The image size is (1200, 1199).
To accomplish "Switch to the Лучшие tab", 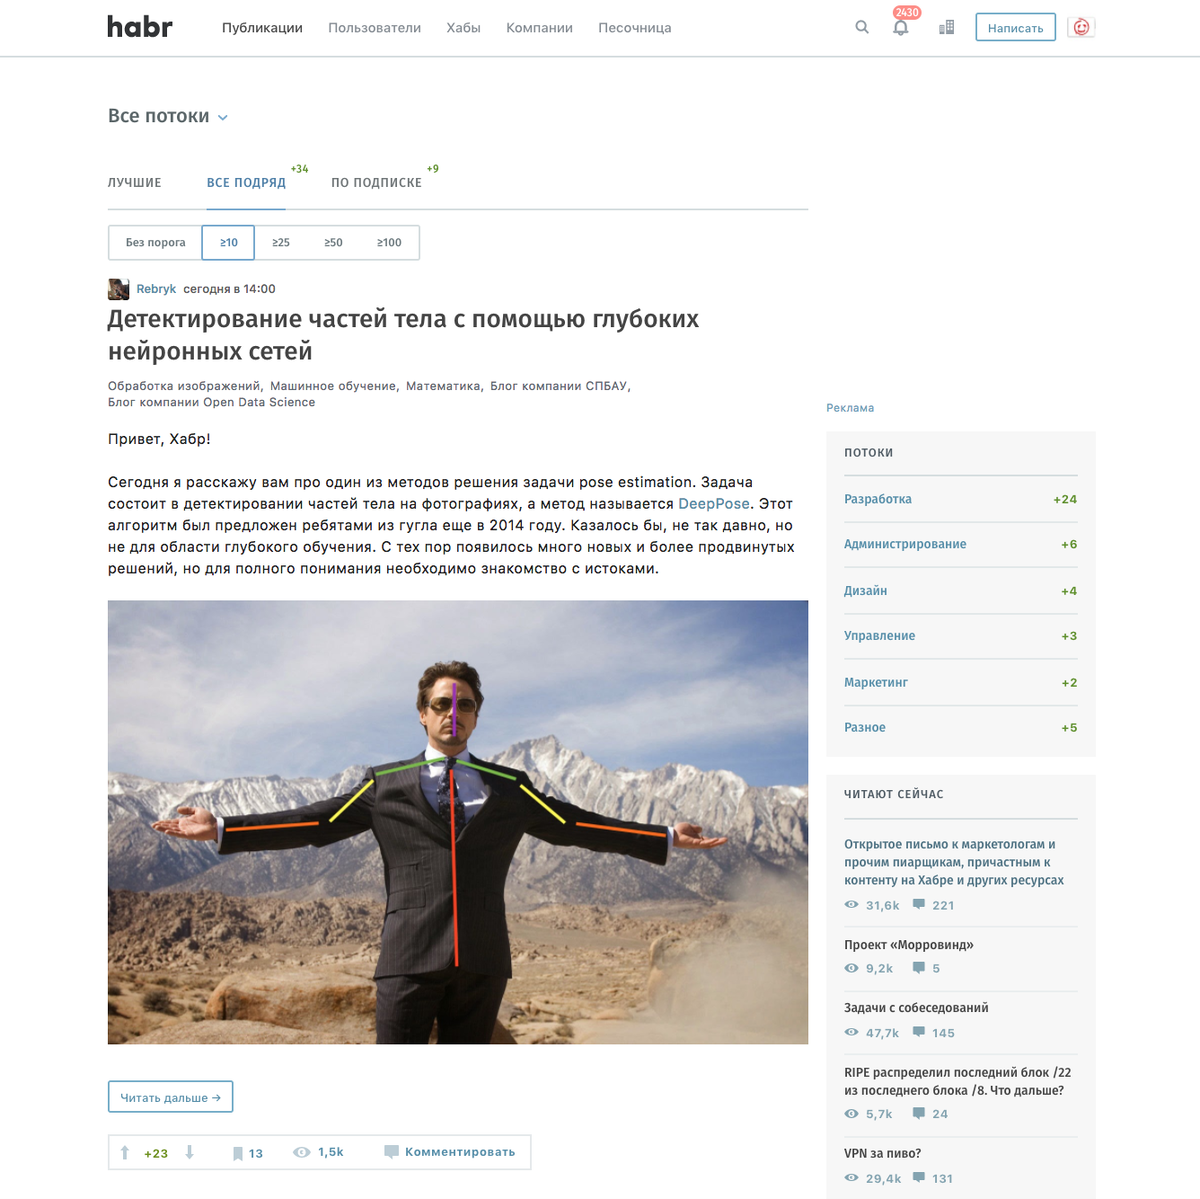I will click(135, 183).
